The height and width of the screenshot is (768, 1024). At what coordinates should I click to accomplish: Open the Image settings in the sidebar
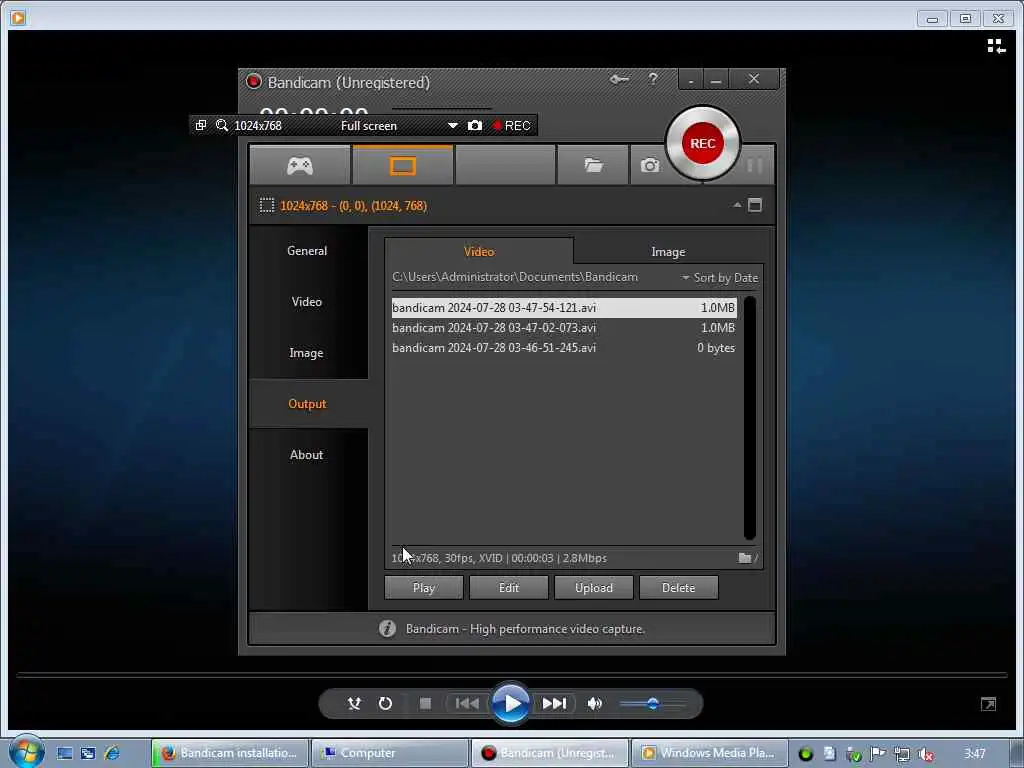coord(307,353)
